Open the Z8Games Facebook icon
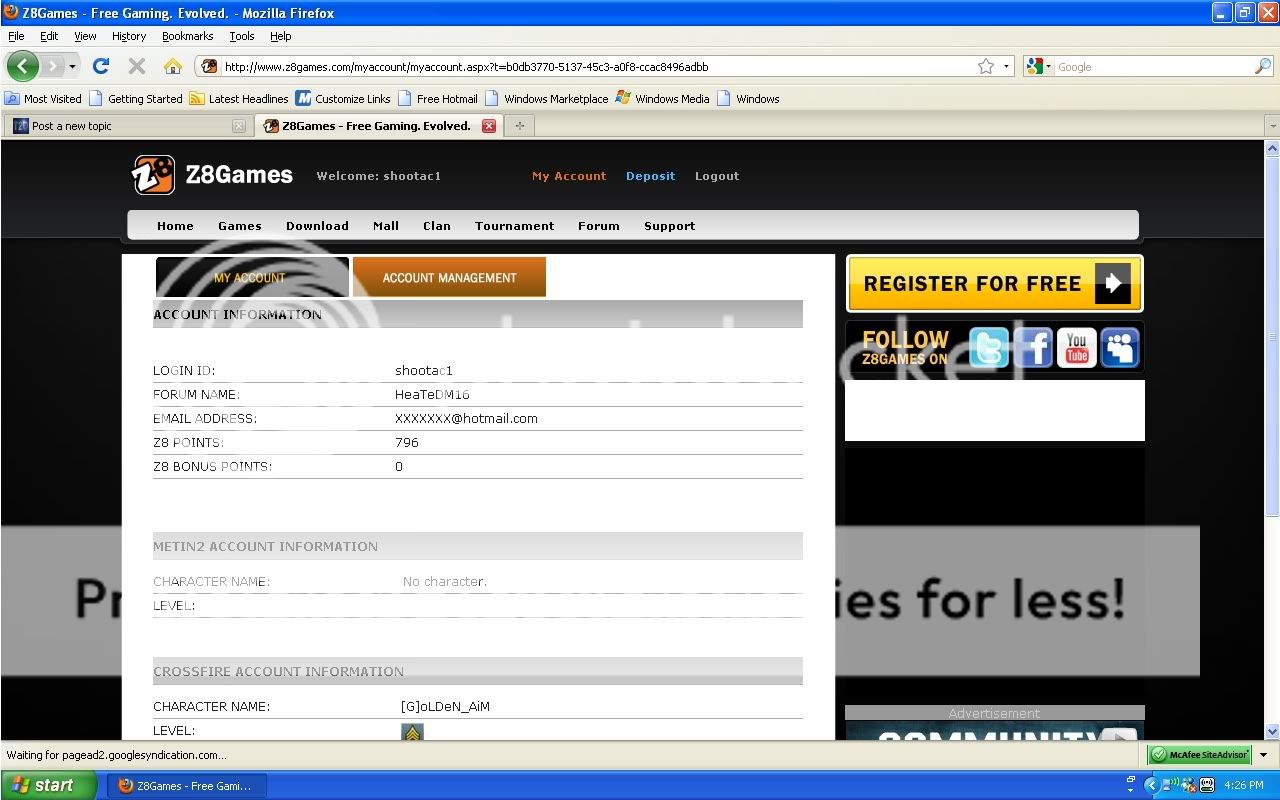Viewport: 1280px width, 800px height. point(1033,348)
